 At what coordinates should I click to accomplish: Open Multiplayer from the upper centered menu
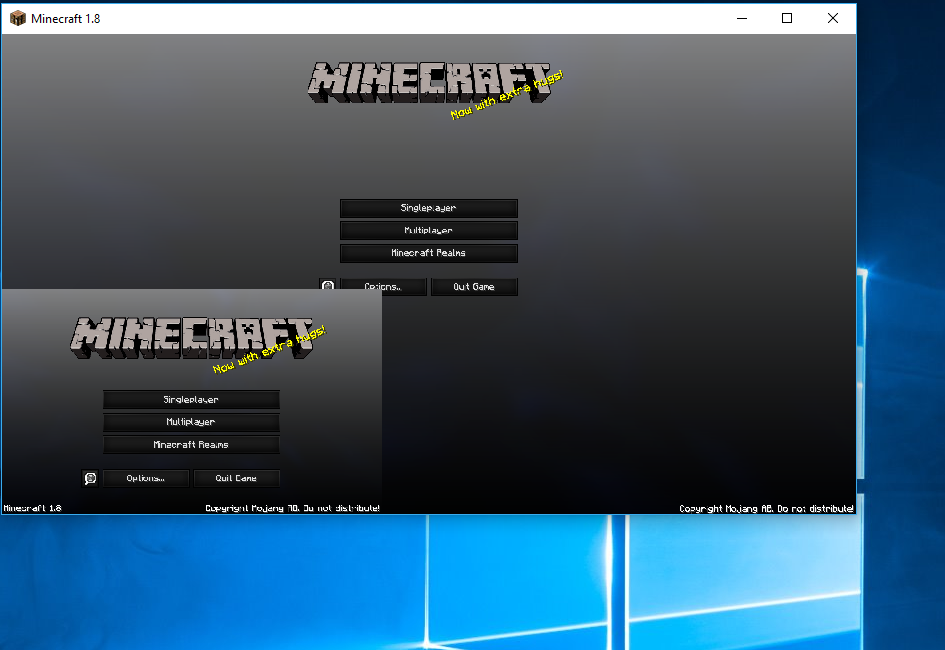428,230
